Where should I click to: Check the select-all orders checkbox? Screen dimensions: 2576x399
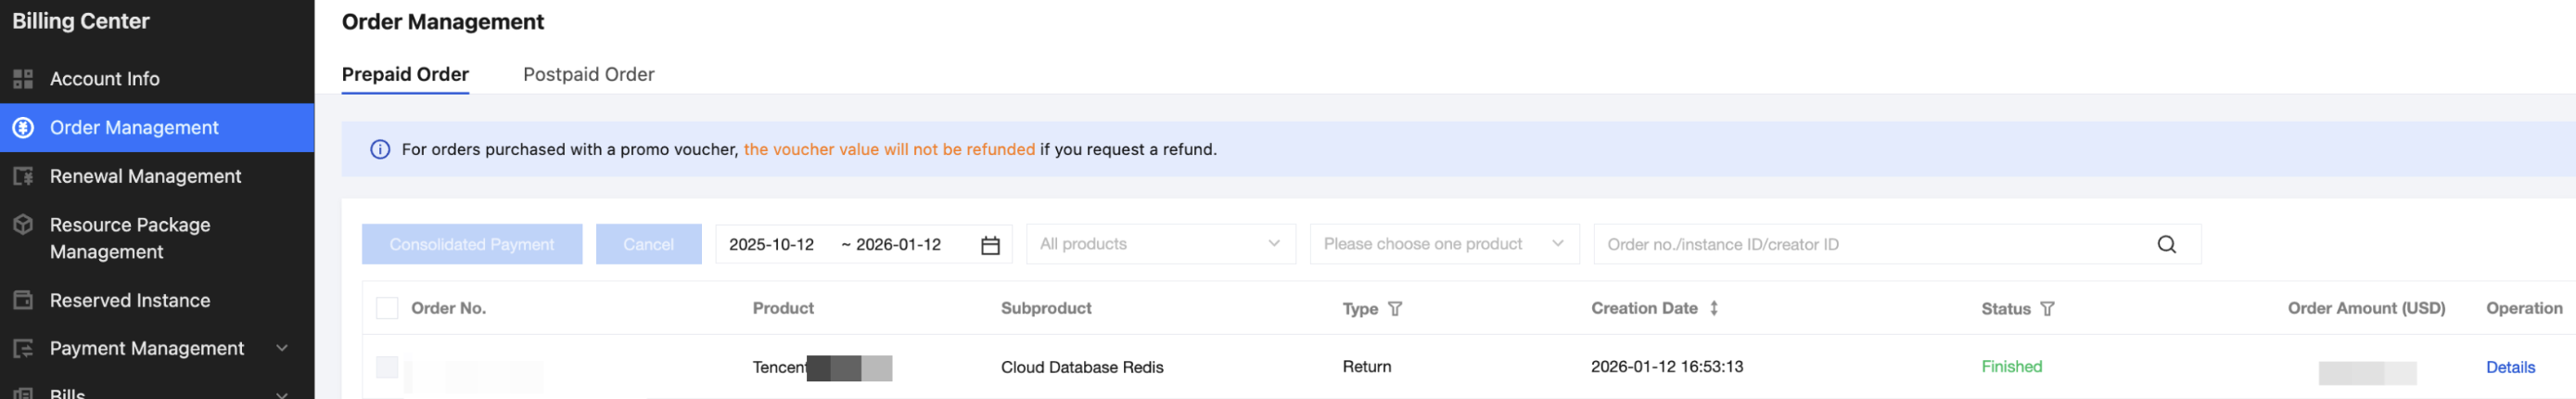387,308
